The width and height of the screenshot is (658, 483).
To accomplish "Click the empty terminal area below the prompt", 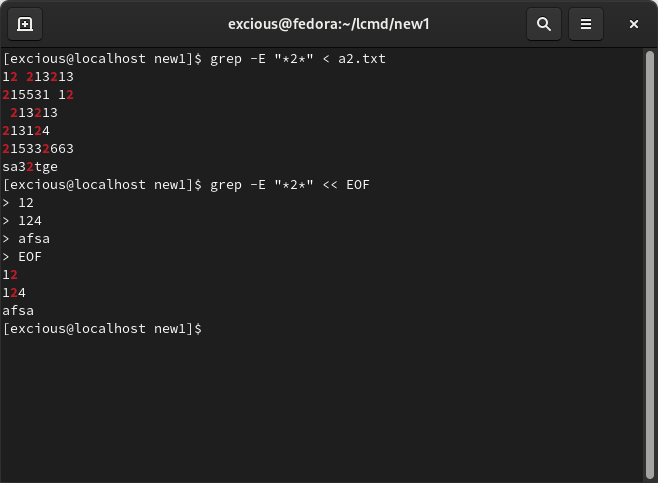I will click(322, 409).
